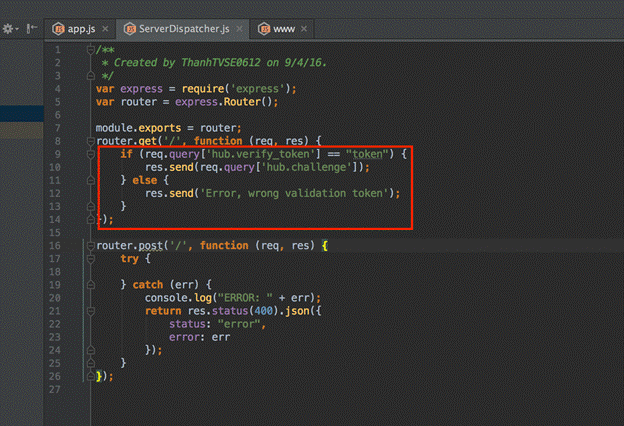Collapse the else block fold at line 11
624x426 pixels.
pos(91,180)
